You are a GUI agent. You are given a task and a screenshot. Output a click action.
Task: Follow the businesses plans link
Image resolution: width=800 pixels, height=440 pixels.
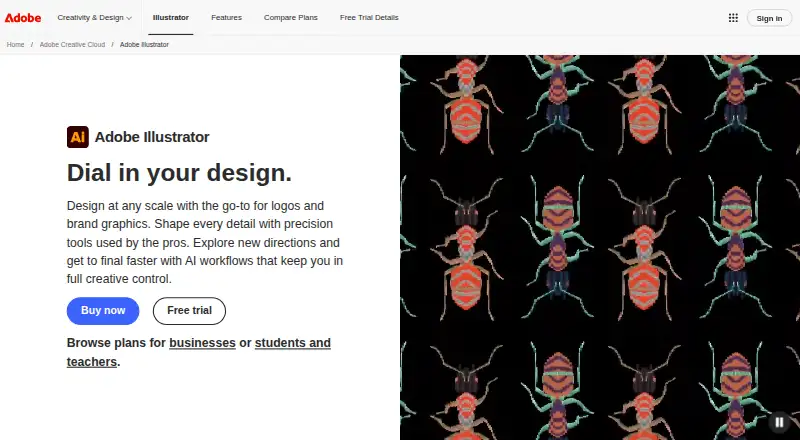[203, 343]
